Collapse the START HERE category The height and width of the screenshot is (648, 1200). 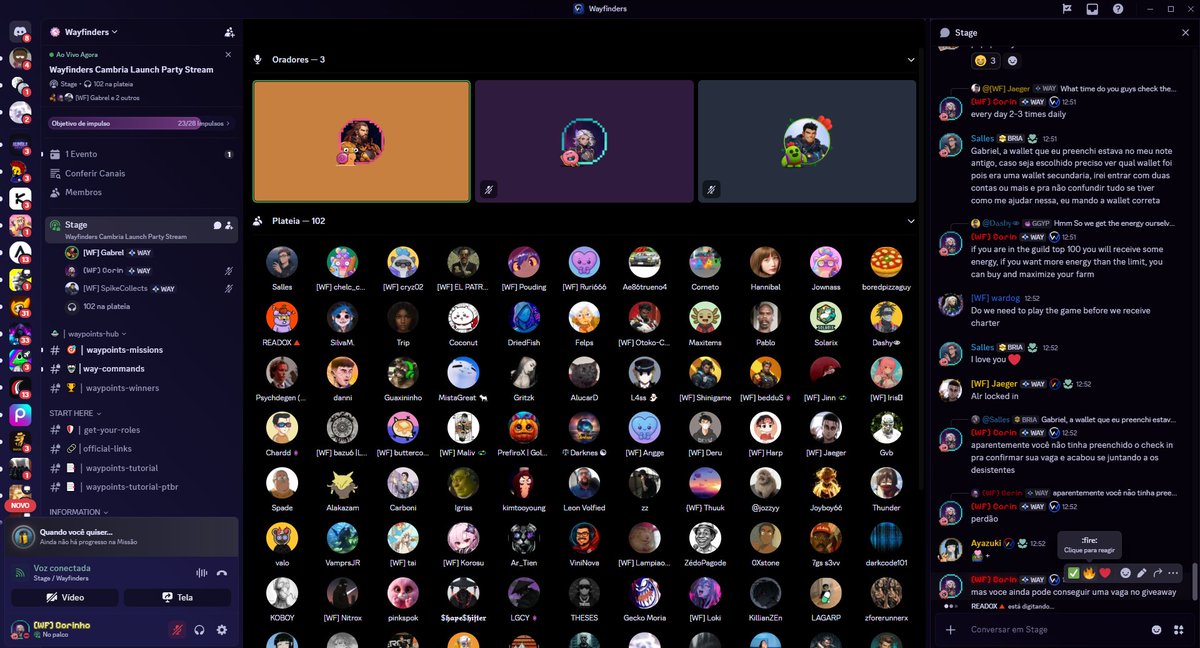[74, 413]
